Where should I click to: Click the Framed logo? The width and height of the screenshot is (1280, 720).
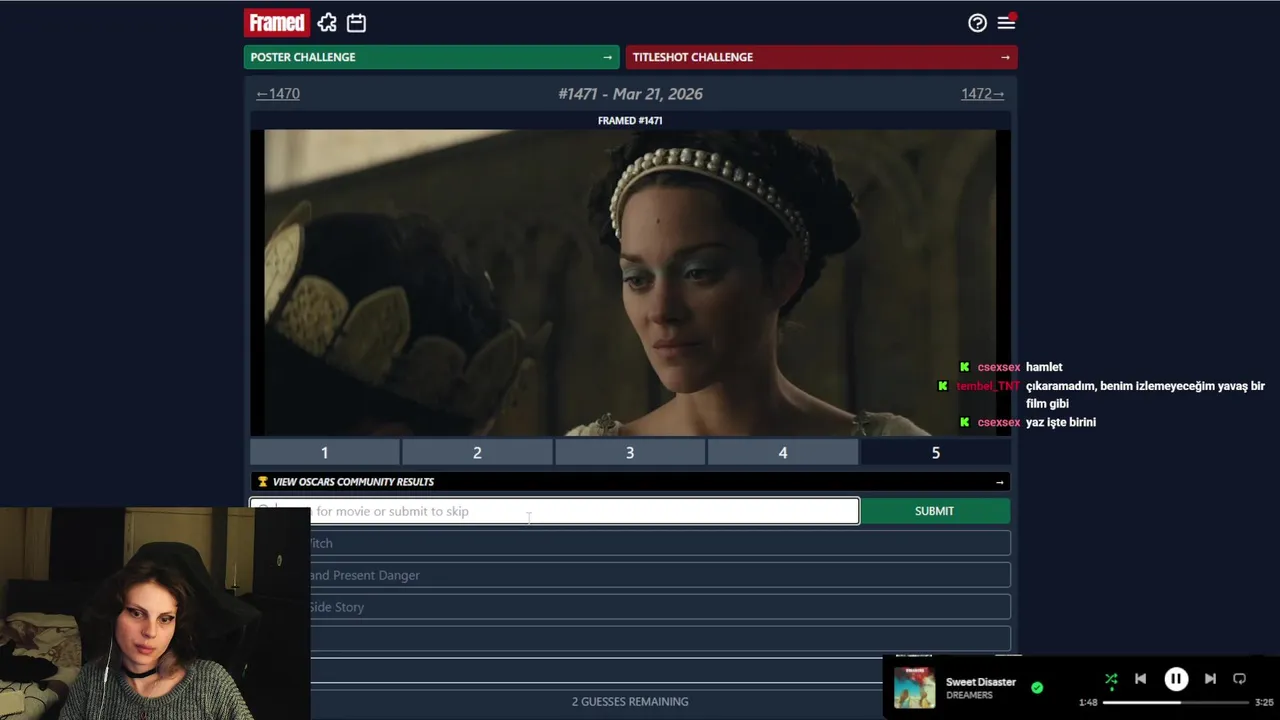tap(277, 22)
